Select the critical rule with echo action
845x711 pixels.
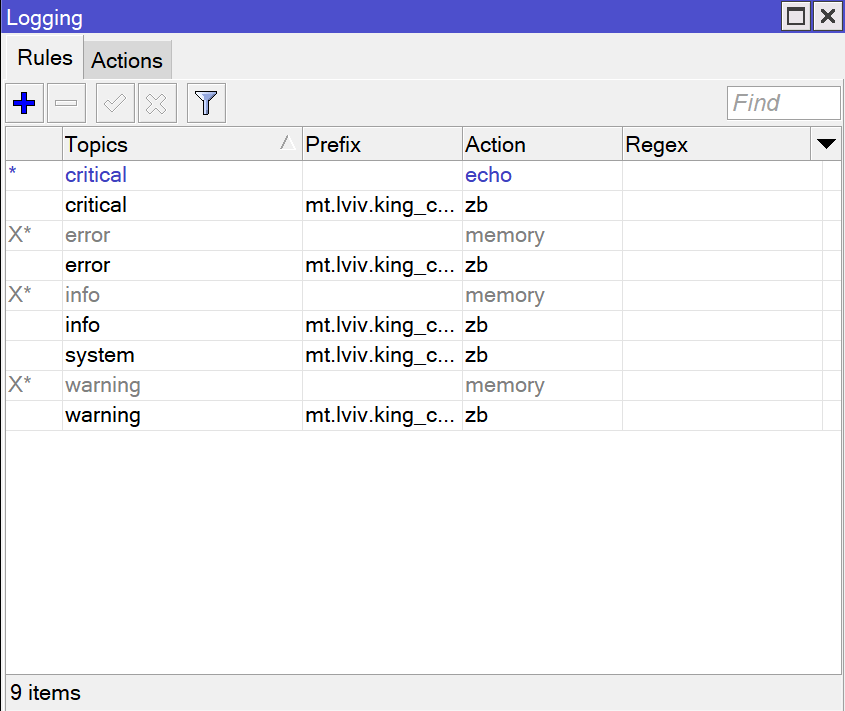click(96, 175)
